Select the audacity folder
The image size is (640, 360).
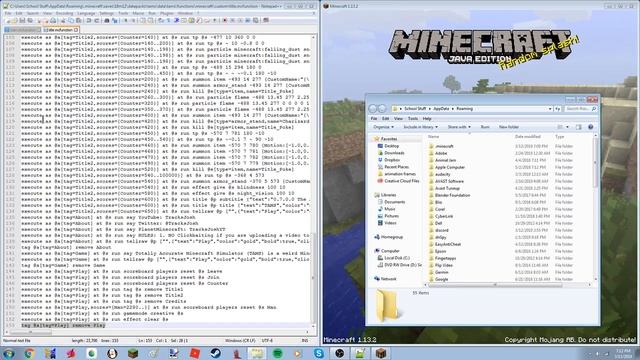[x=442, y=174]
